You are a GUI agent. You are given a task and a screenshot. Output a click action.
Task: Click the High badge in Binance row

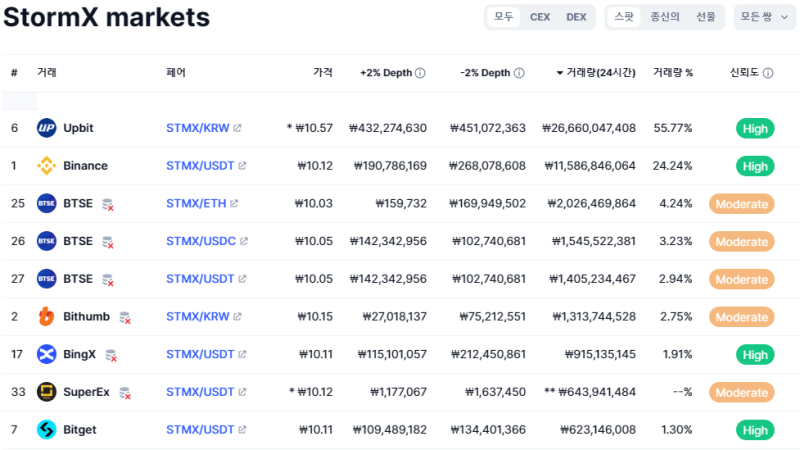click(755, 166)
